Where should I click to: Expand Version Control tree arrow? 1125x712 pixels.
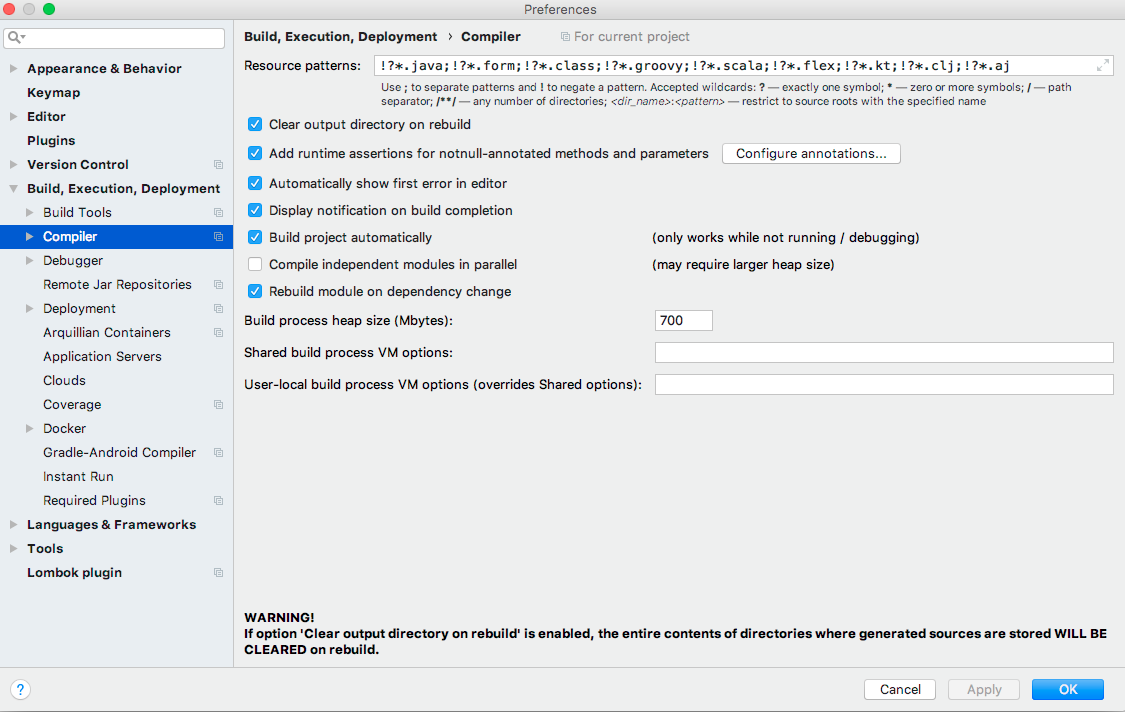point(13,164)
